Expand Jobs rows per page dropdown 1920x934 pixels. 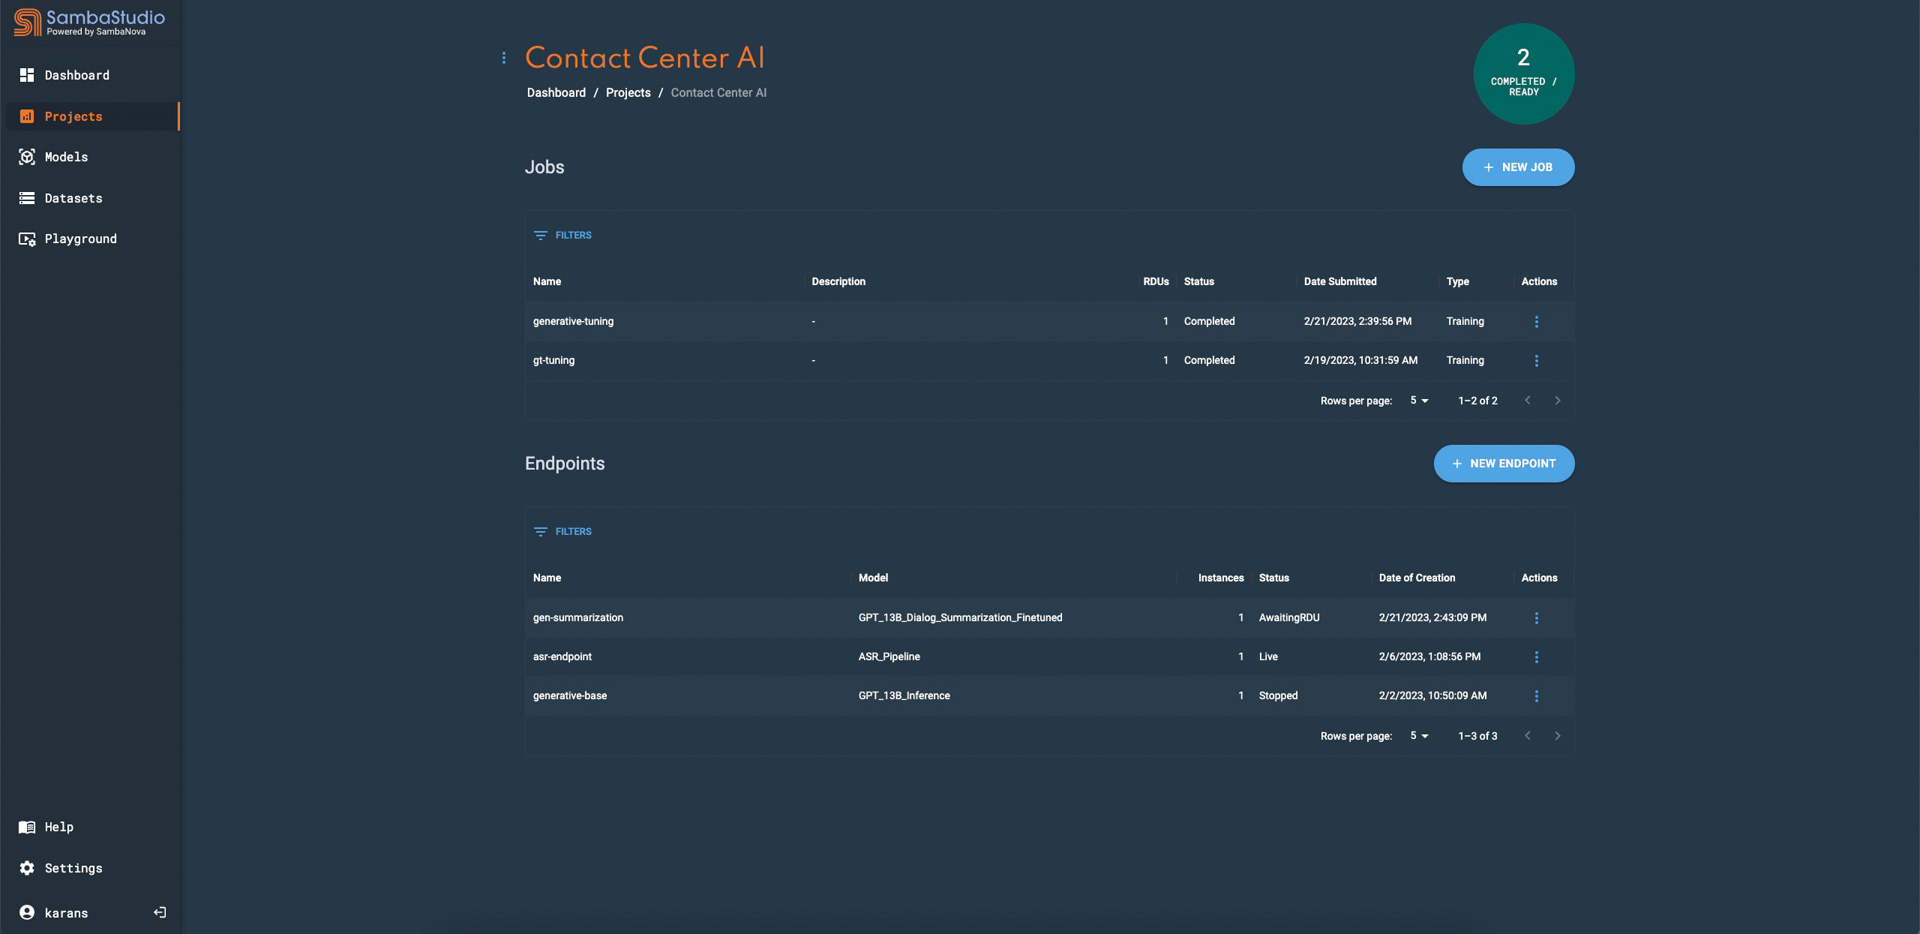[x=1419, y=401]
